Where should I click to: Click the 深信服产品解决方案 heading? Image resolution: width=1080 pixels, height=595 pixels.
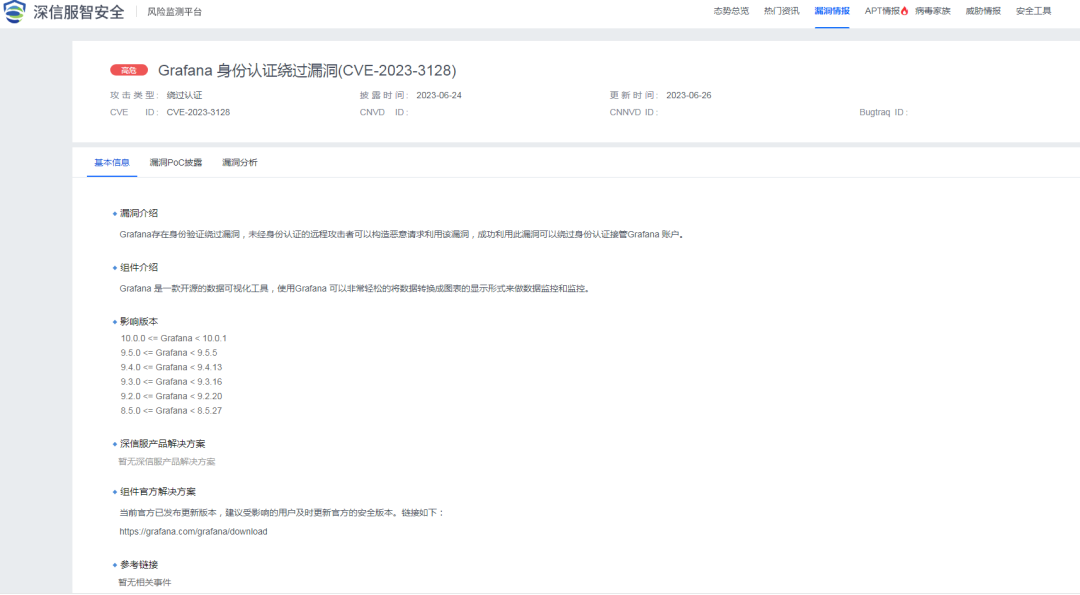coord(163,444)
